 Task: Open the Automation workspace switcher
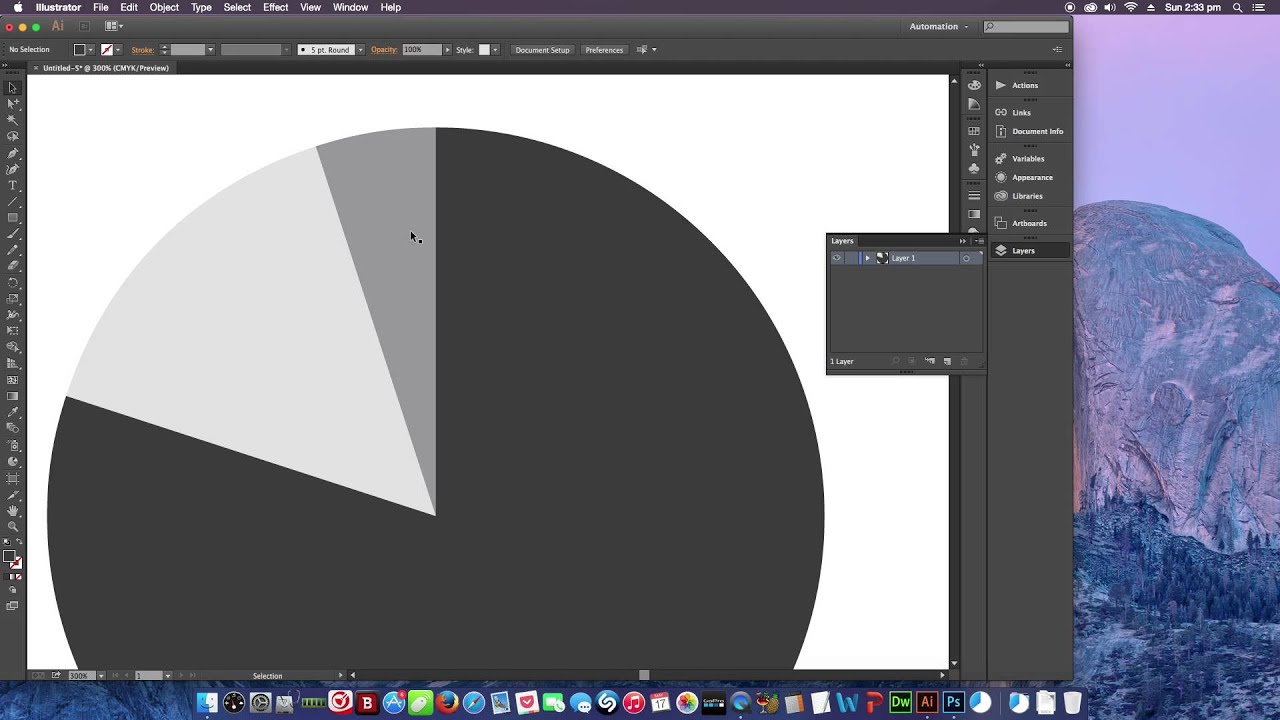point(938,26)
